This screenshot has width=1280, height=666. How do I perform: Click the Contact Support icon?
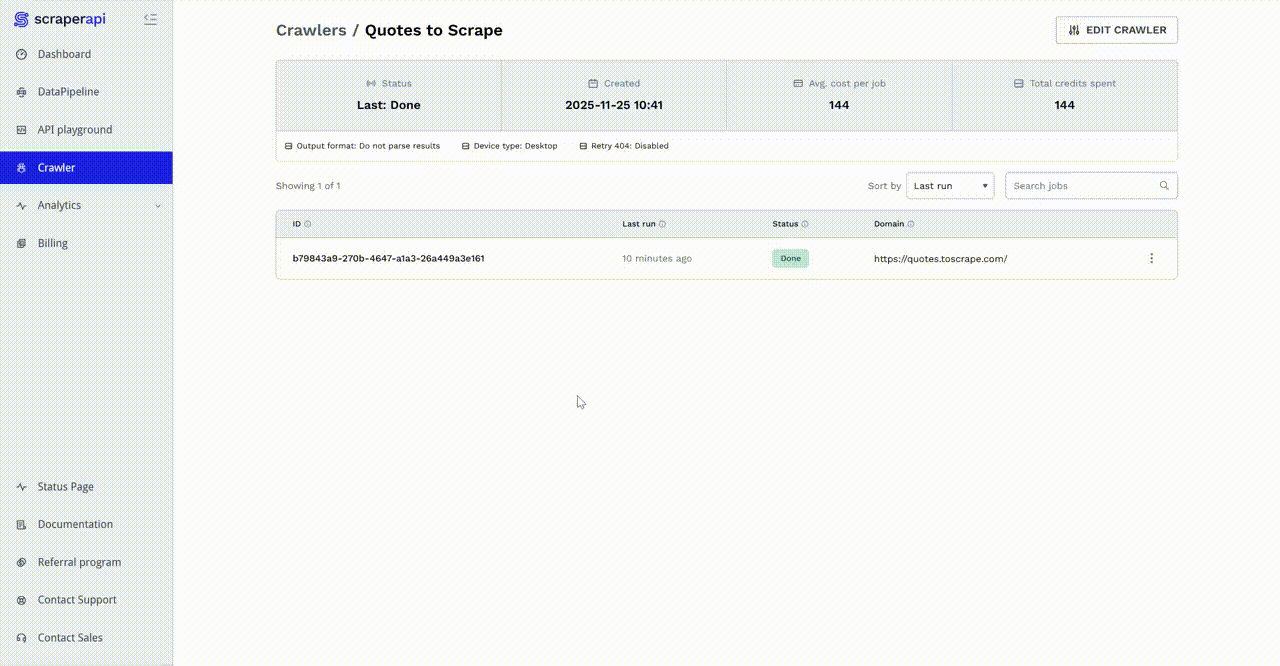[22, 600]
